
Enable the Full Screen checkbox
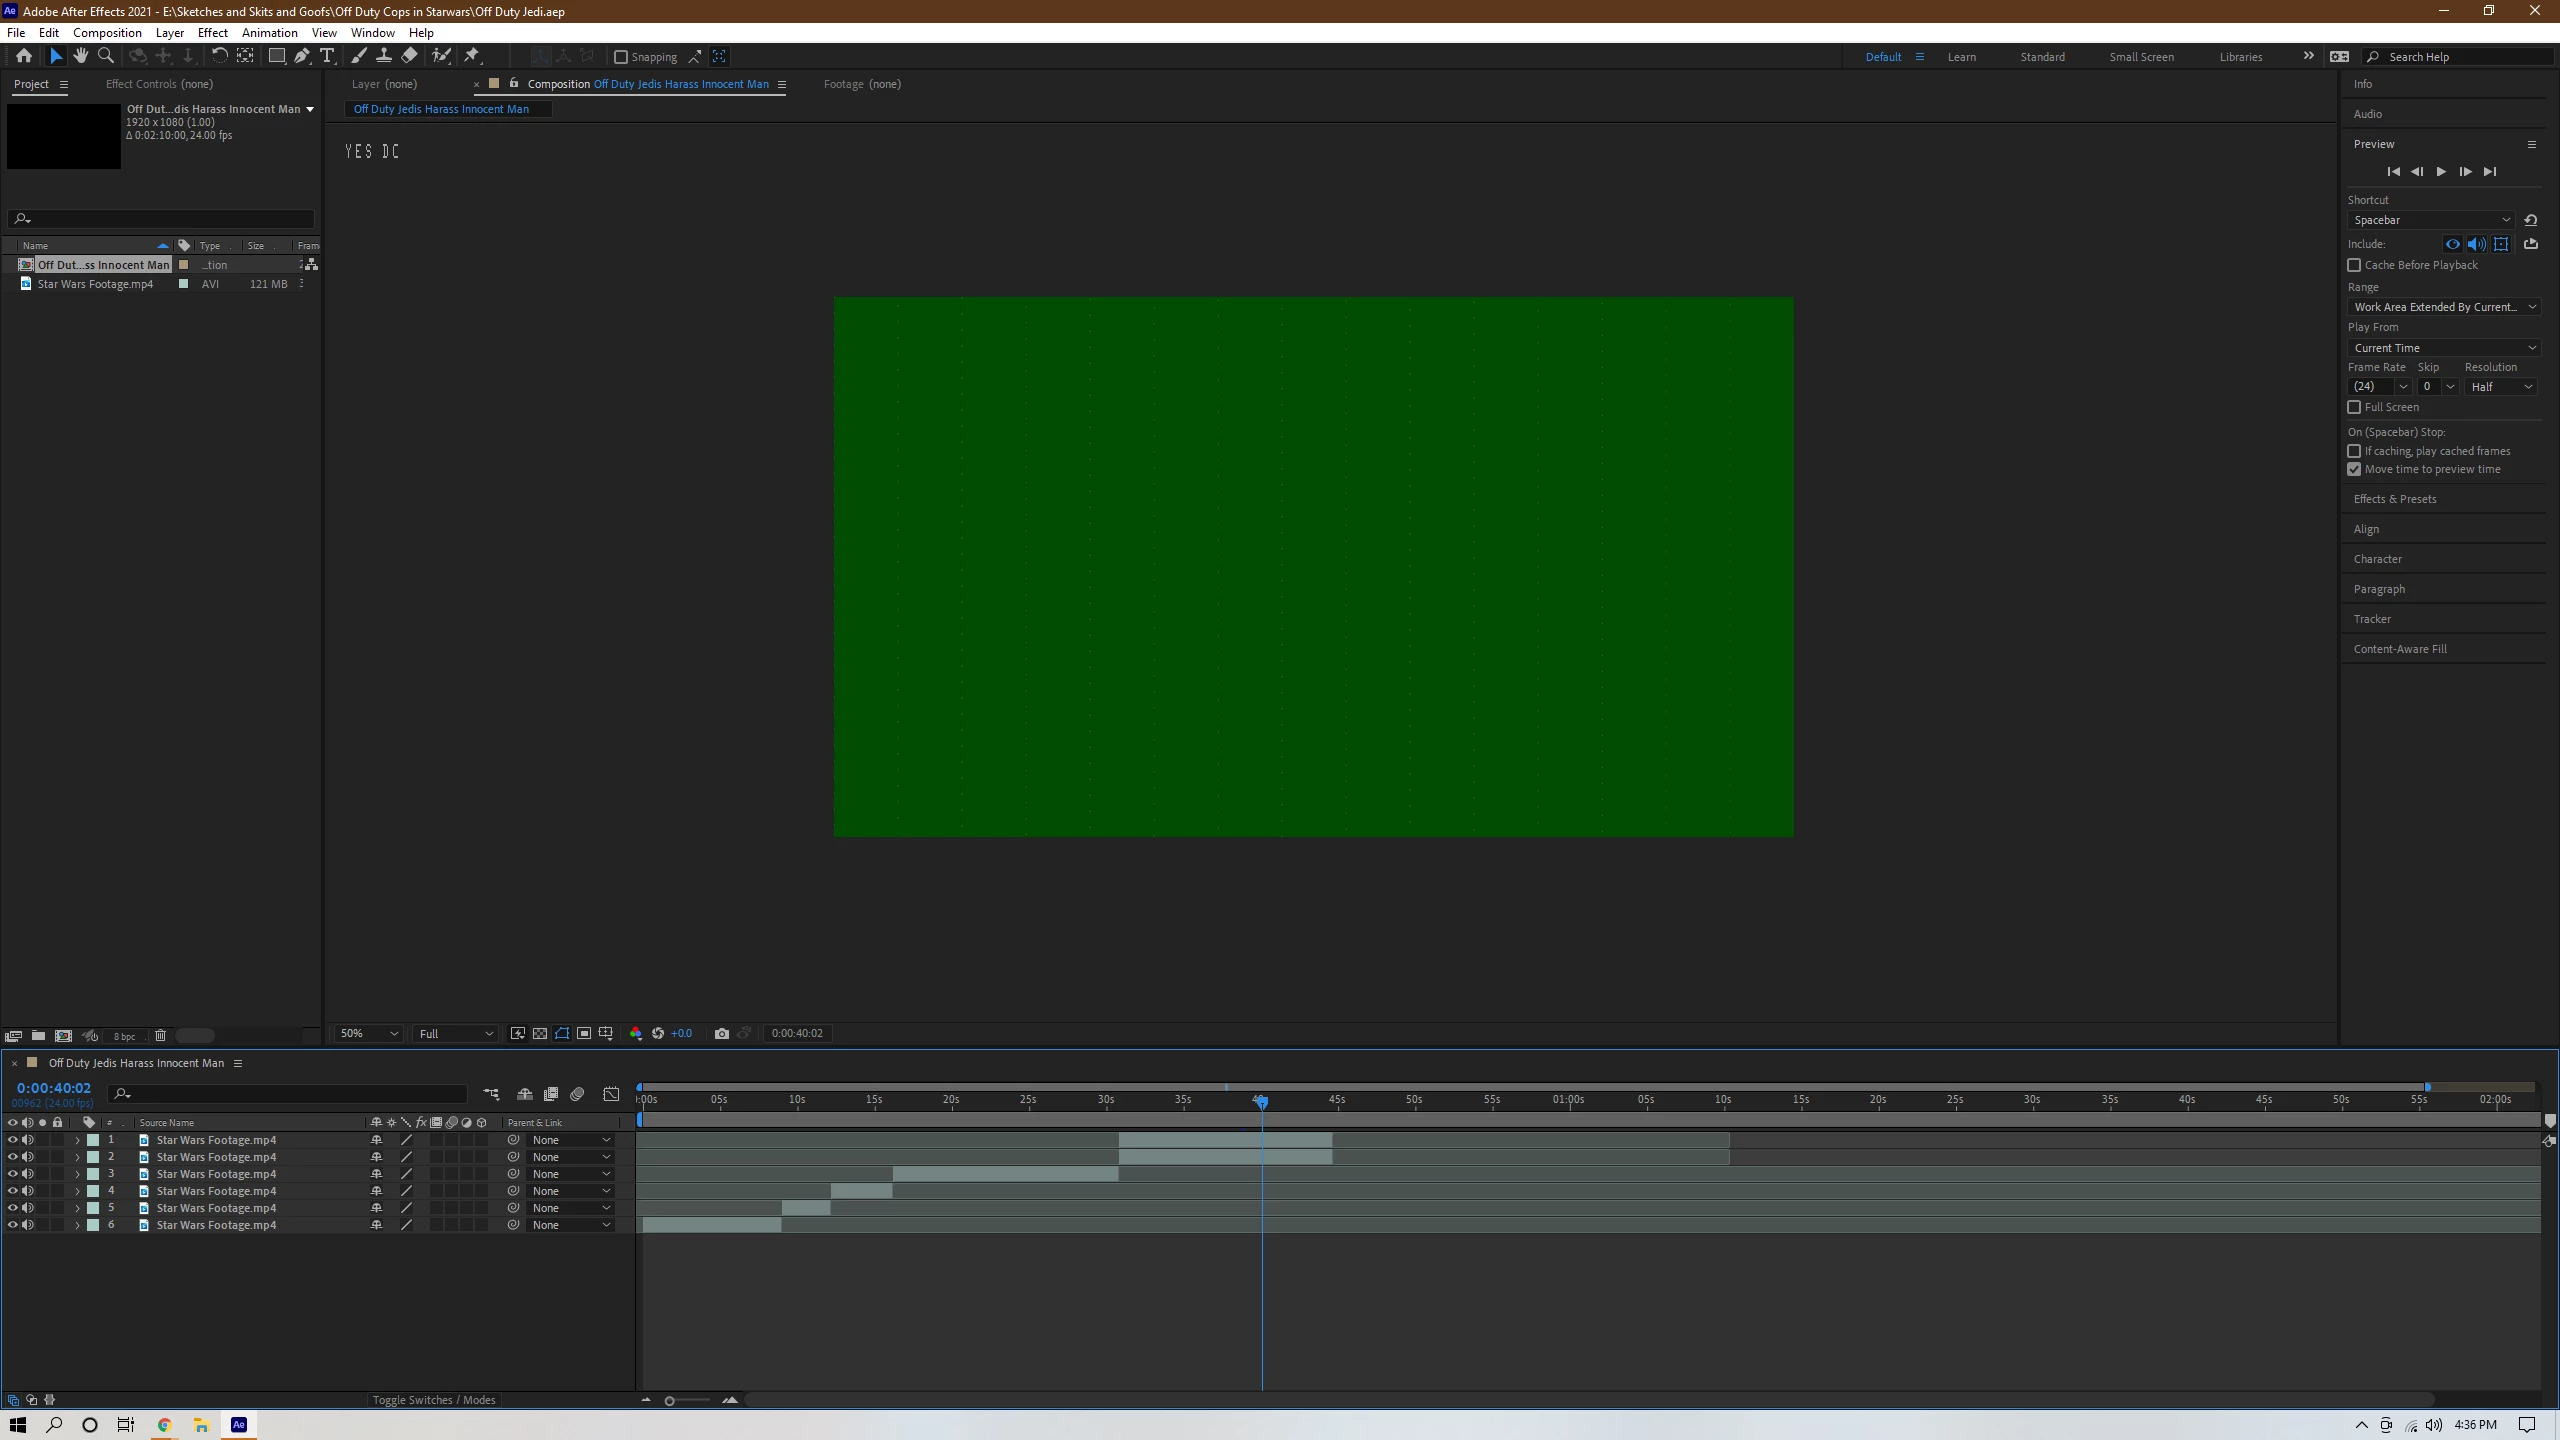click(x=2354, y=407)
